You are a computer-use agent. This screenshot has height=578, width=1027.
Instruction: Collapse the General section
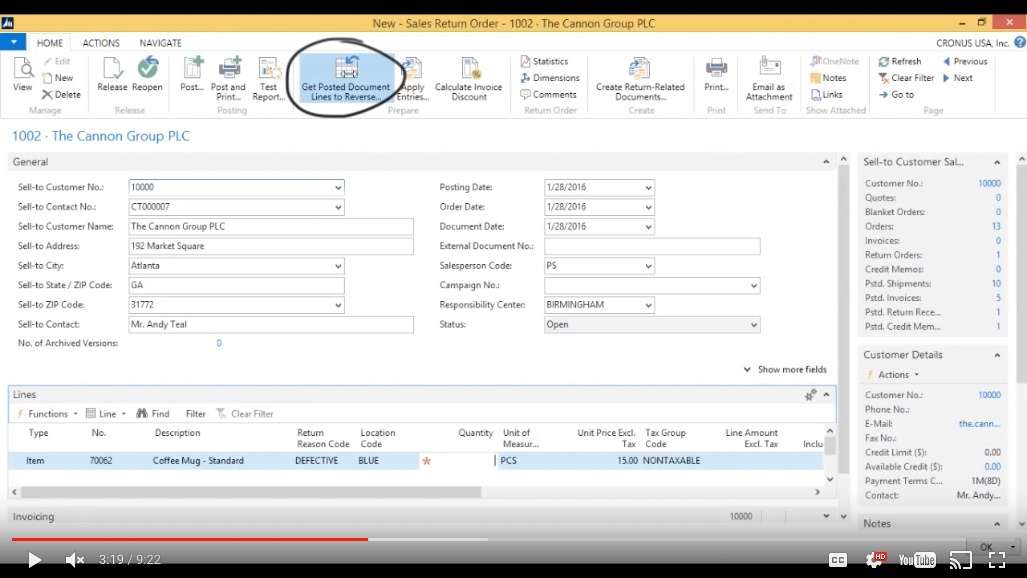(x=826, y=162)
